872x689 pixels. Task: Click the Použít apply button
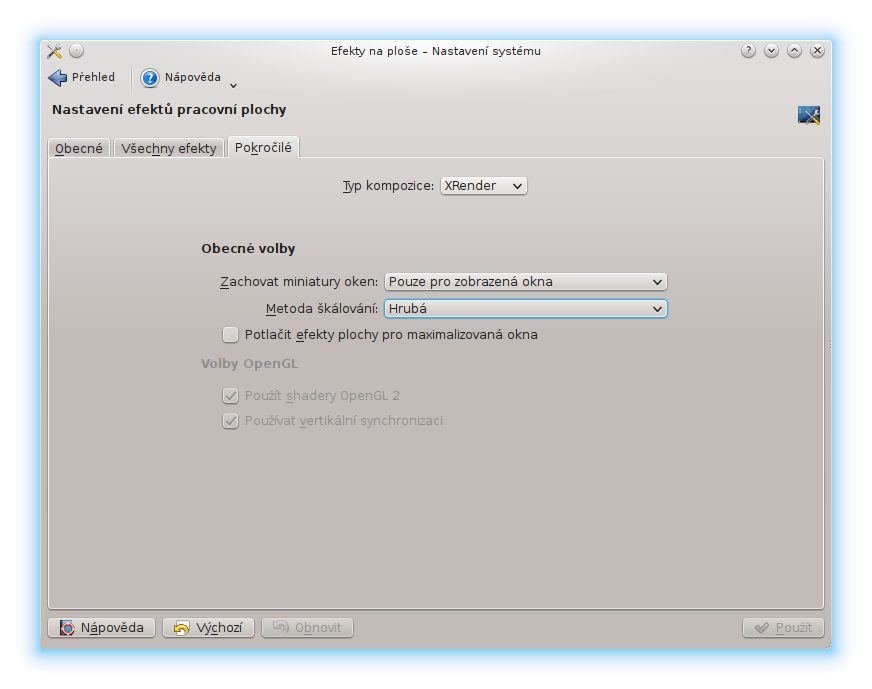point(783,628)
